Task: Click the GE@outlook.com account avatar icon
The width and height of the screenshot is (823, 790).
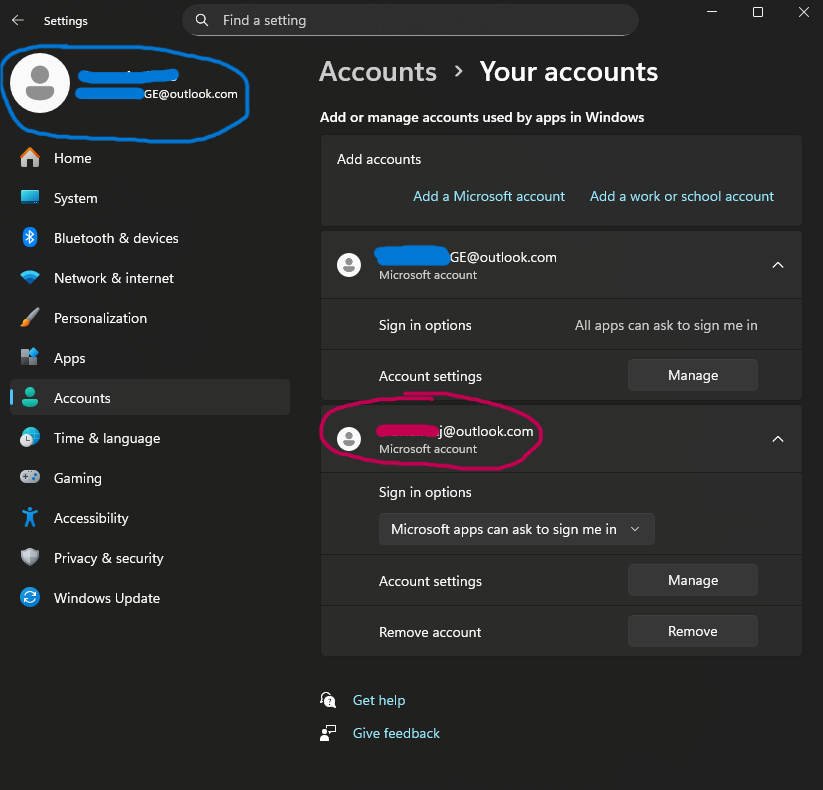Action: click(349, 265)
